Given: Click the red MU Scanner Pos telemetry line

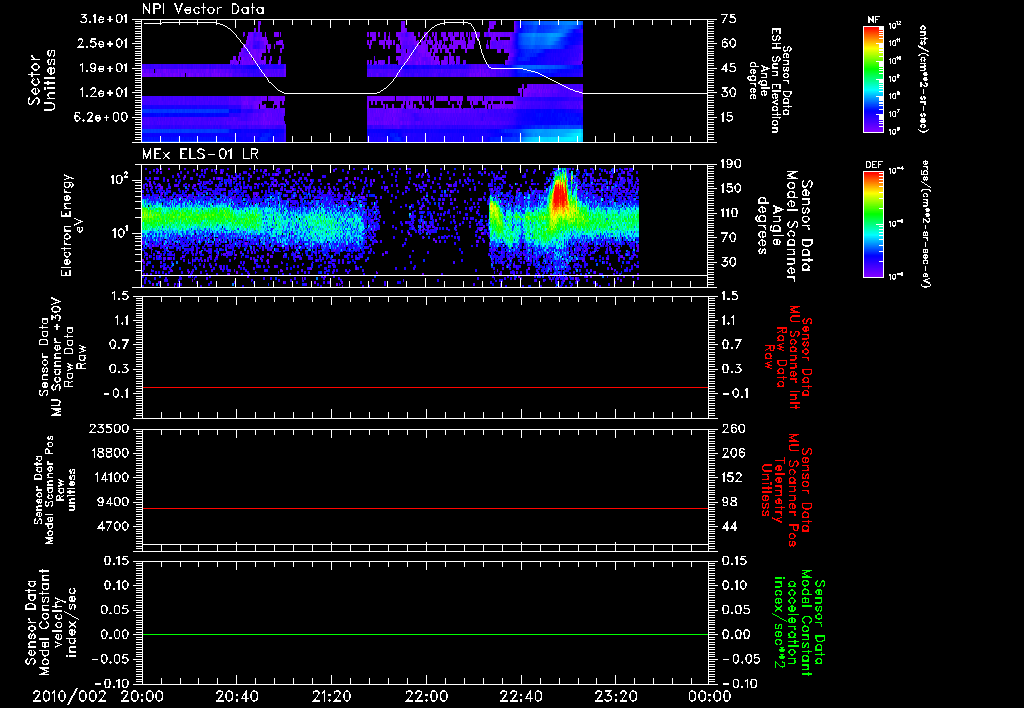Looking at the screenshot, I should click(x=424, y=508).
